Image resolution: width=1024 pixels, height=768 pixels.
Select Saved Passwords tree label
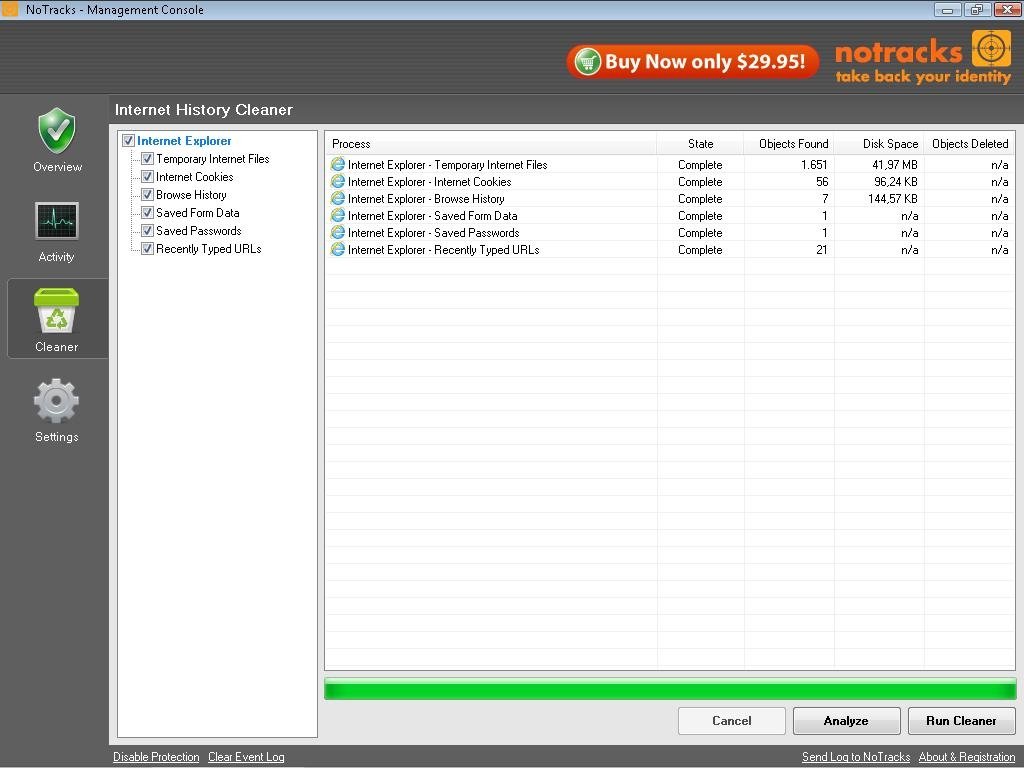point(199,231)
